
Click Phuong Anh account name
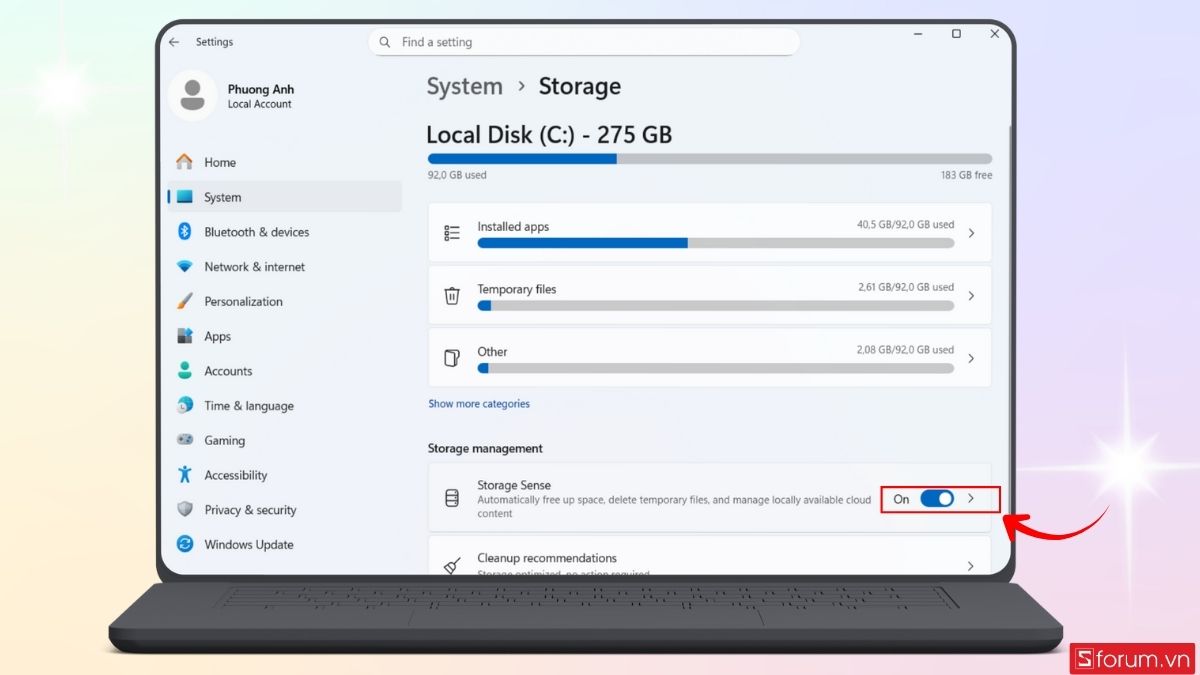[260, 89]
